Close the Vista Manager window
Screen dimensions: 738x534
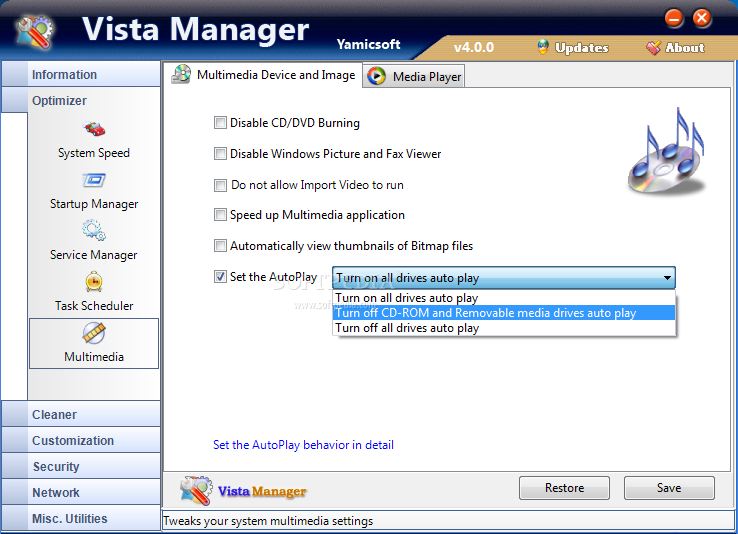click(x=702, y=19)
